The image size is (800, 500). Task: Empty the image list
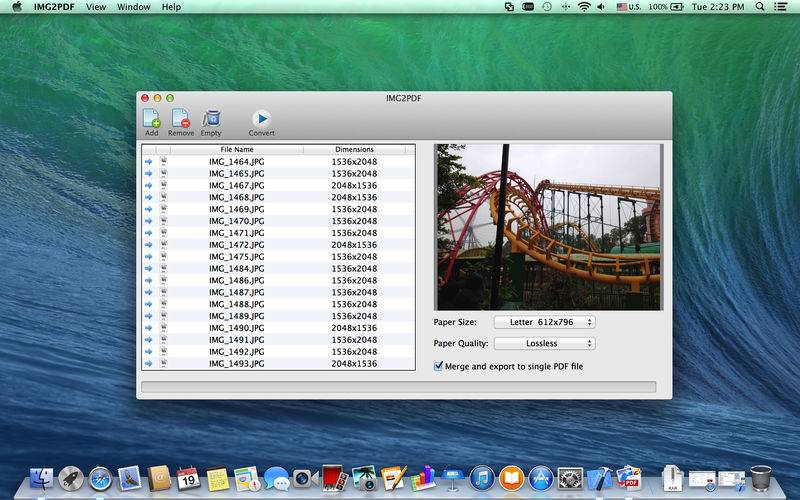point(211,120)
